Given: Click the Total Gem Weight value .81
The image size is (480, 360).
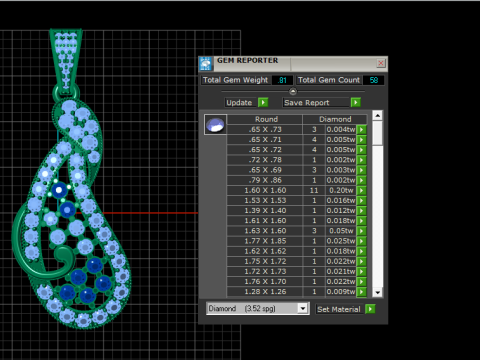Looking at the screenshot, I should (x=282, y=80).
